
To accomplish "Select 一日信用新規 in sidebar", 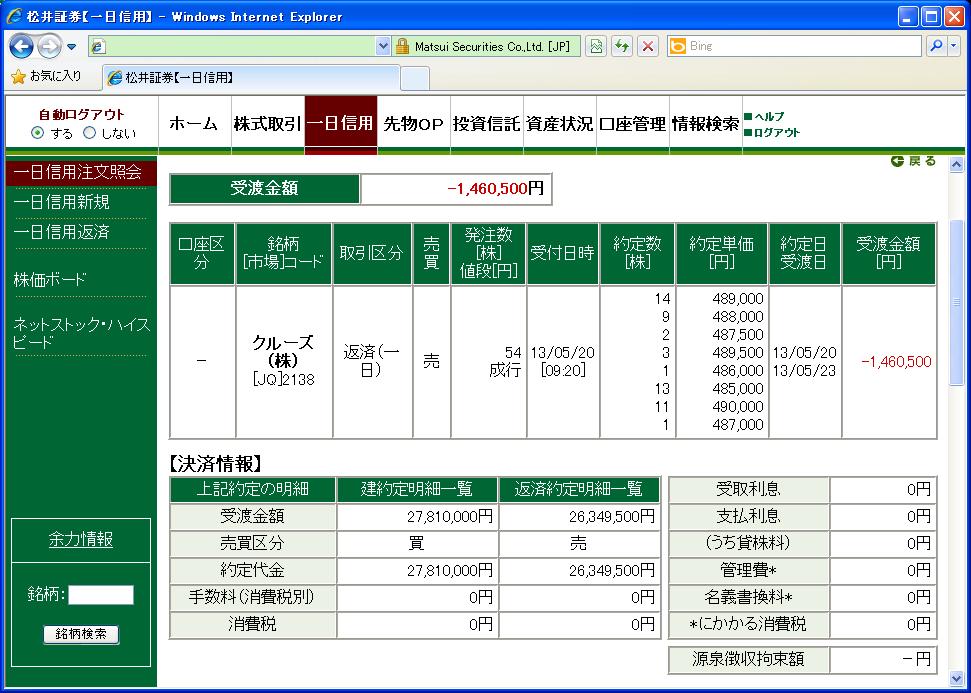I will (61, 202).
